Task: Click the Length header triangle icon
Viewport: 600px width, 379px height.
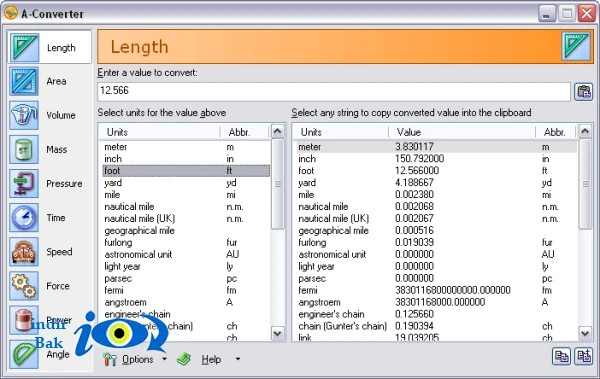Action: coord(576,46)
